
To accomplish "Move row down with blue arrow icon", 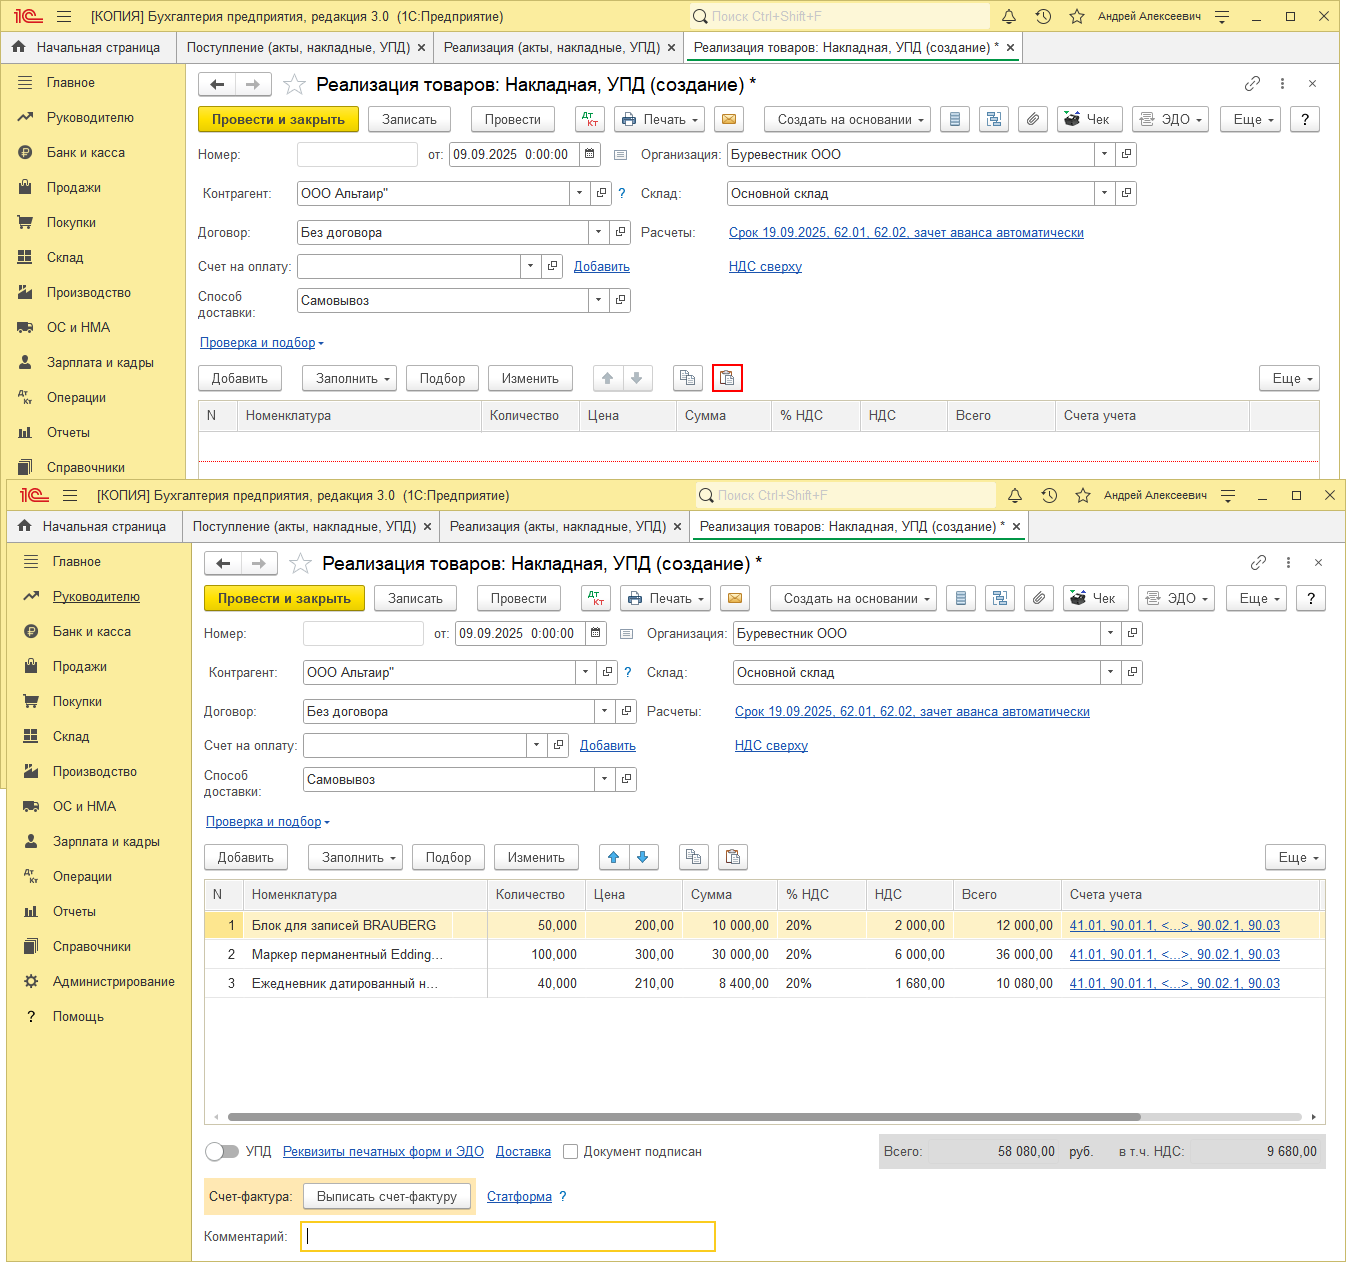I will coord(643,857).
